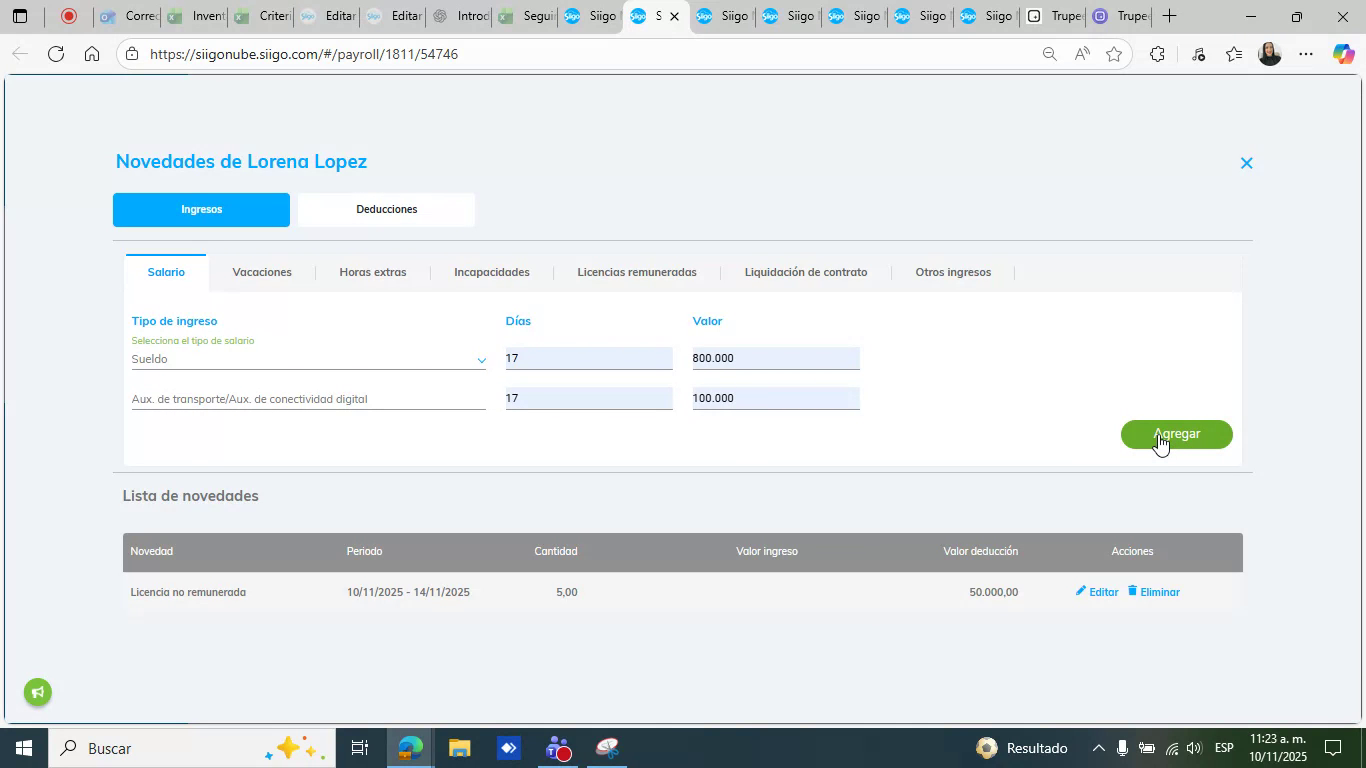The image size is (1366, 768).
Task: Open the browser extensions icon
Action: (x=1157, y=54)
